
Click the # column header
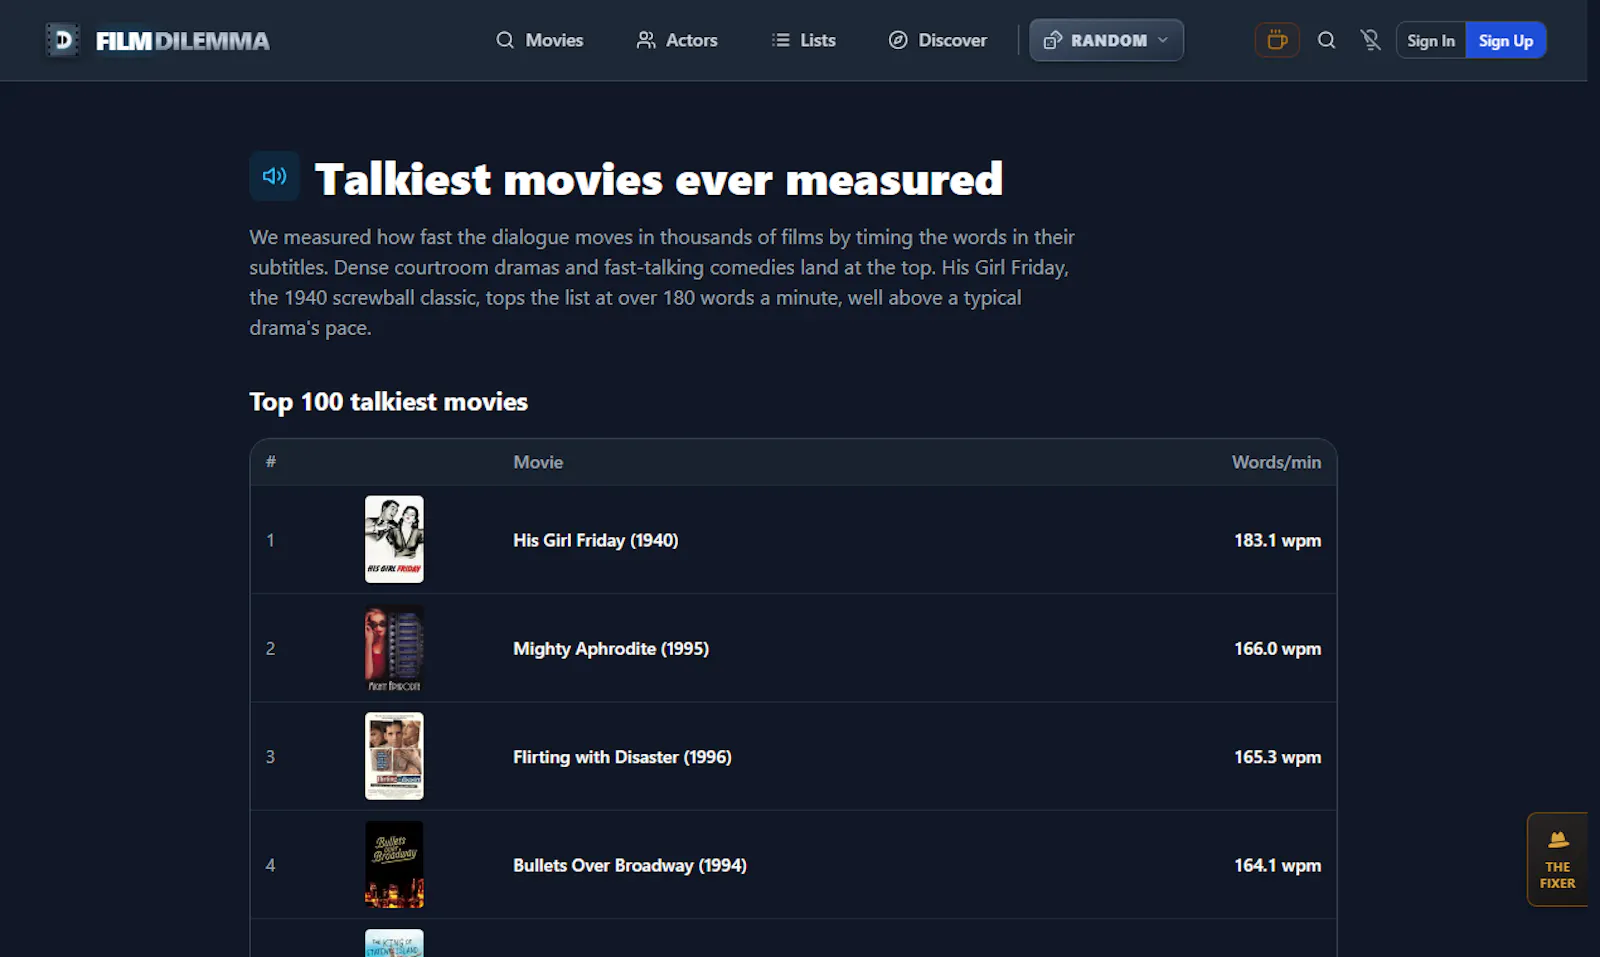pyautogui.click(x=271, y=462)
